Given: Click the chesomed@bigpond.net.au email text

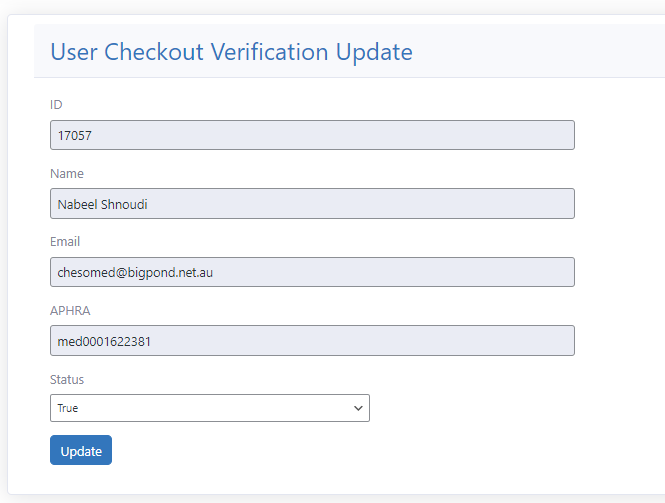Looking at the screenshot, I should 134,272.
